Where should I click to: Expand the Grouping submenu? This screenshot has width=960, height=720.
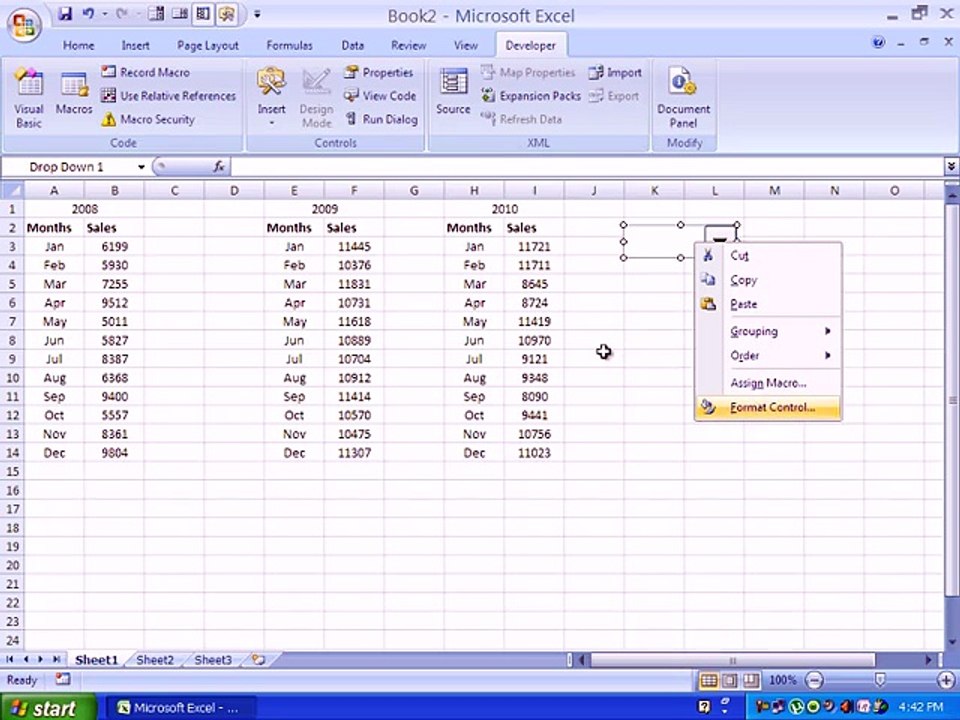[768, 331]
